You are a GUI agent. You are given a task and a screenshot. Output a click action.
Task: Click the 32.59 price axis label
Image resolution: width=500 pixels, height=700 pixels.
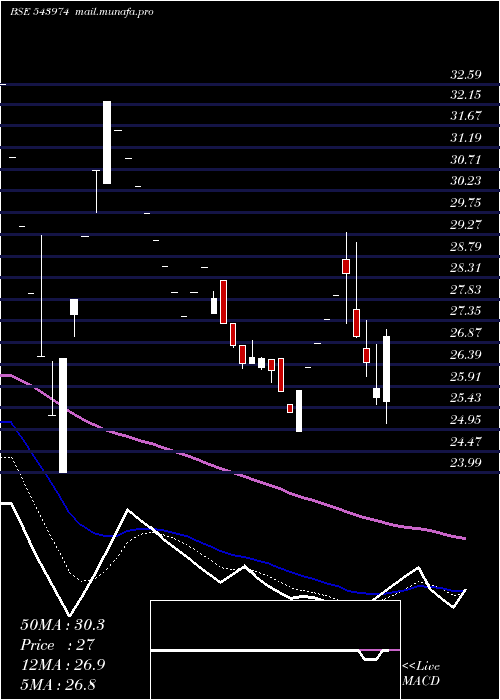point(466,75)
